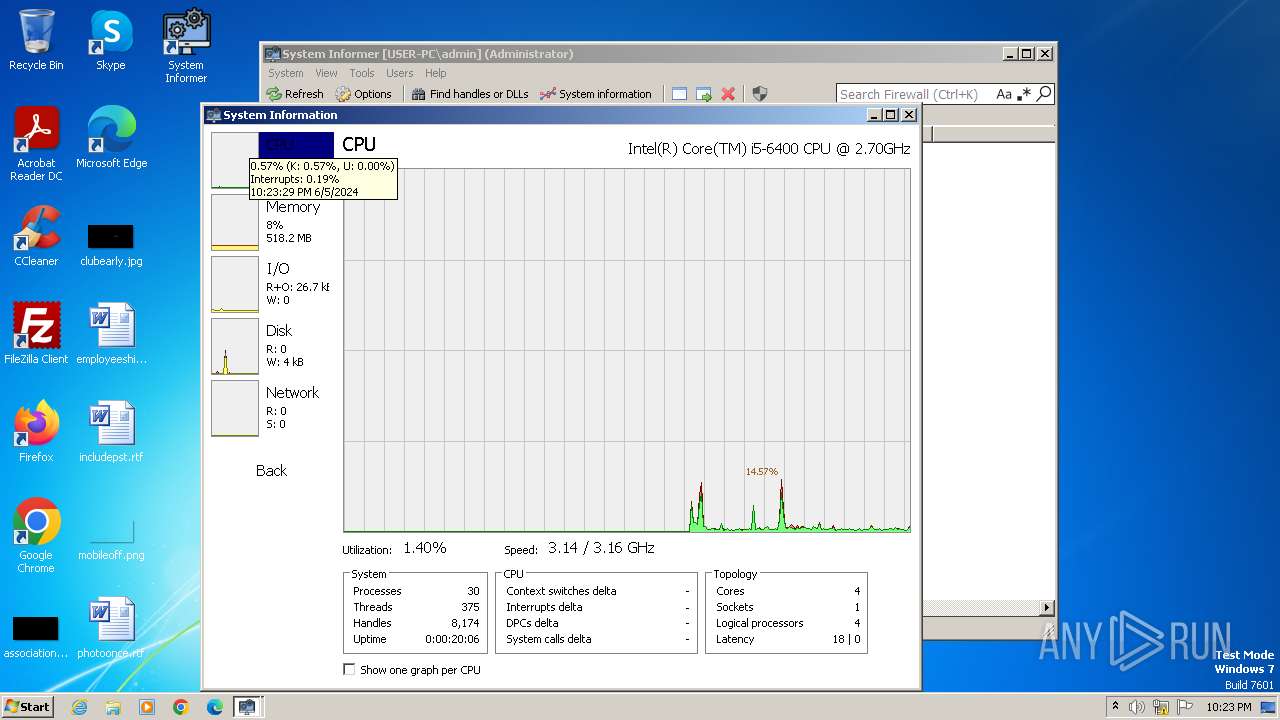Open the Options toolbar button

click(364, 94)
